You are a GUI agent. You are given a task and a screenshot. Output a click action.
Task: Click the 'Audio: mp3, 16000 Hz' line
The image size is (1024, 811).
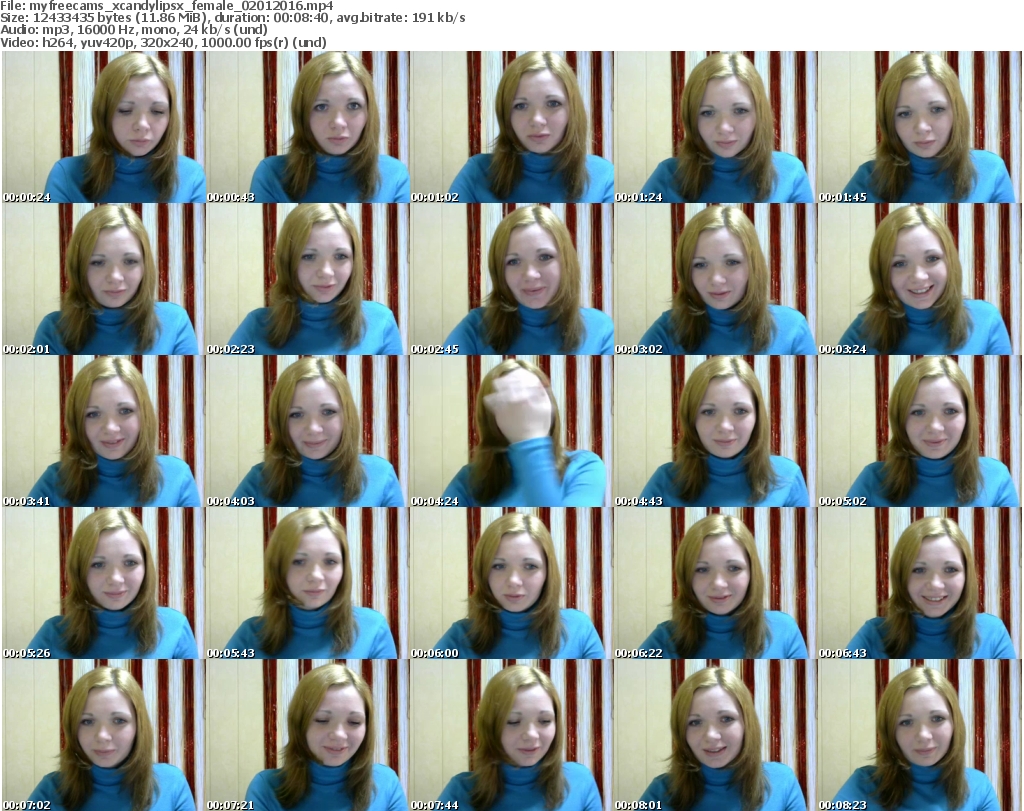pyautogui.click(x=134, y=30)
